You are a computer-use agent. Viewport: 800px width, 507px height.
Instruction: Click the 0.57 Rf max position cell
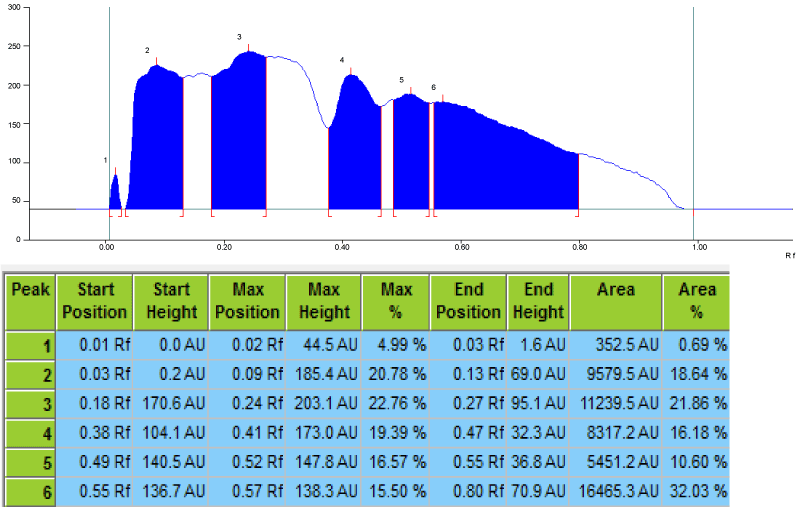click(247, 492)
